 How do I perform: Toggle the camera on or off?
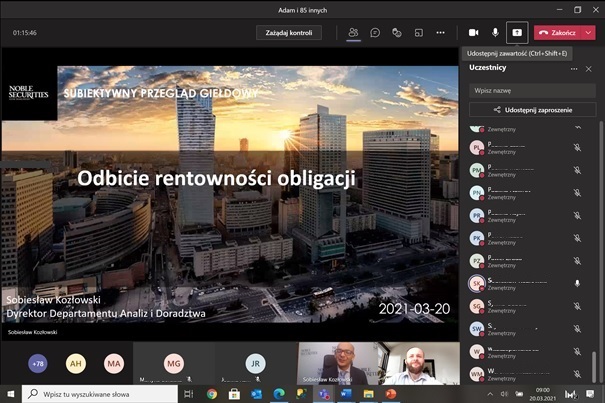coord(474,32)
